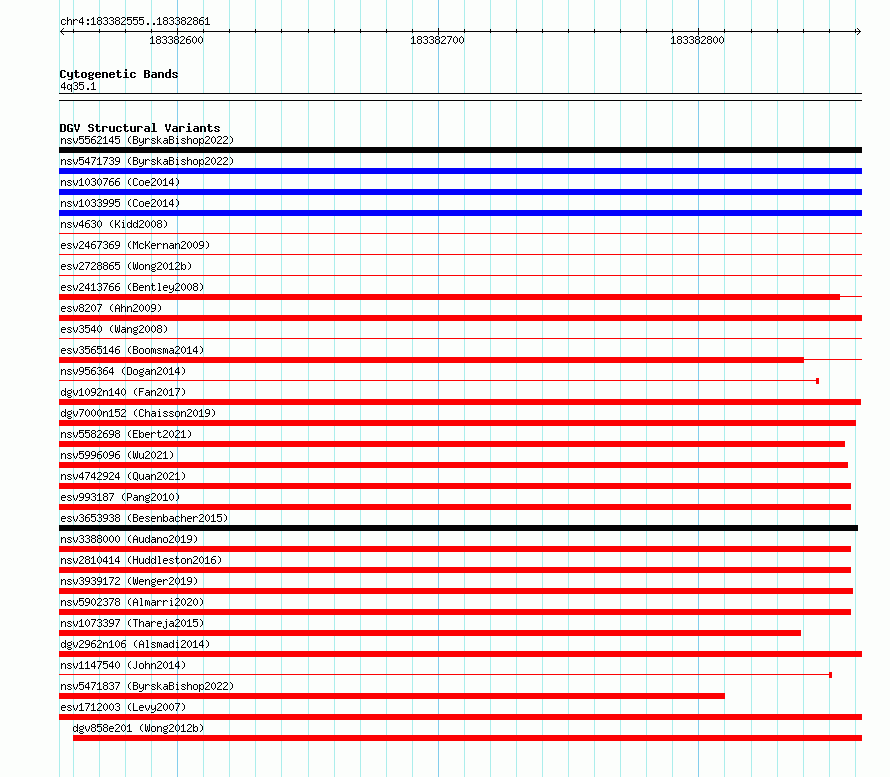
Task: Select nsv3388000 (Audano2019) label
Action: point(129,539)
